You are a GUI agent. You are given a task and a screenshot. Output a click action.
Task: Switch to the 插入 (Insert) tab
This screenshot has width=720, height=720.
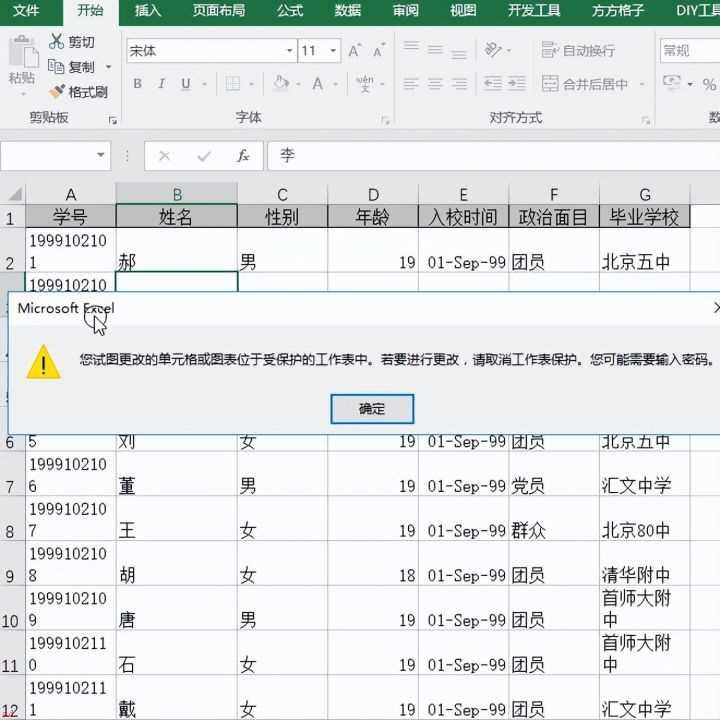coord(148,10)
